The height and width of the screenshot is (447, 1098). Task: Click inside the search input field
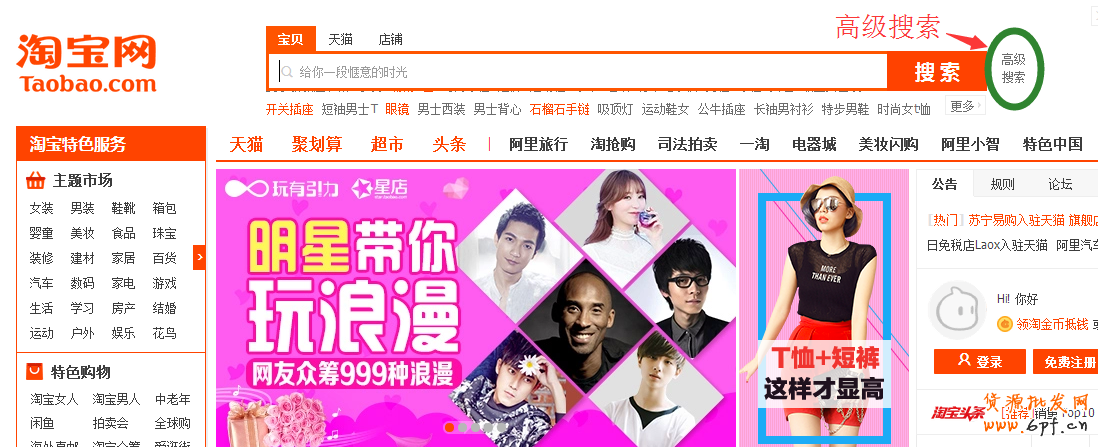[578, 71]
